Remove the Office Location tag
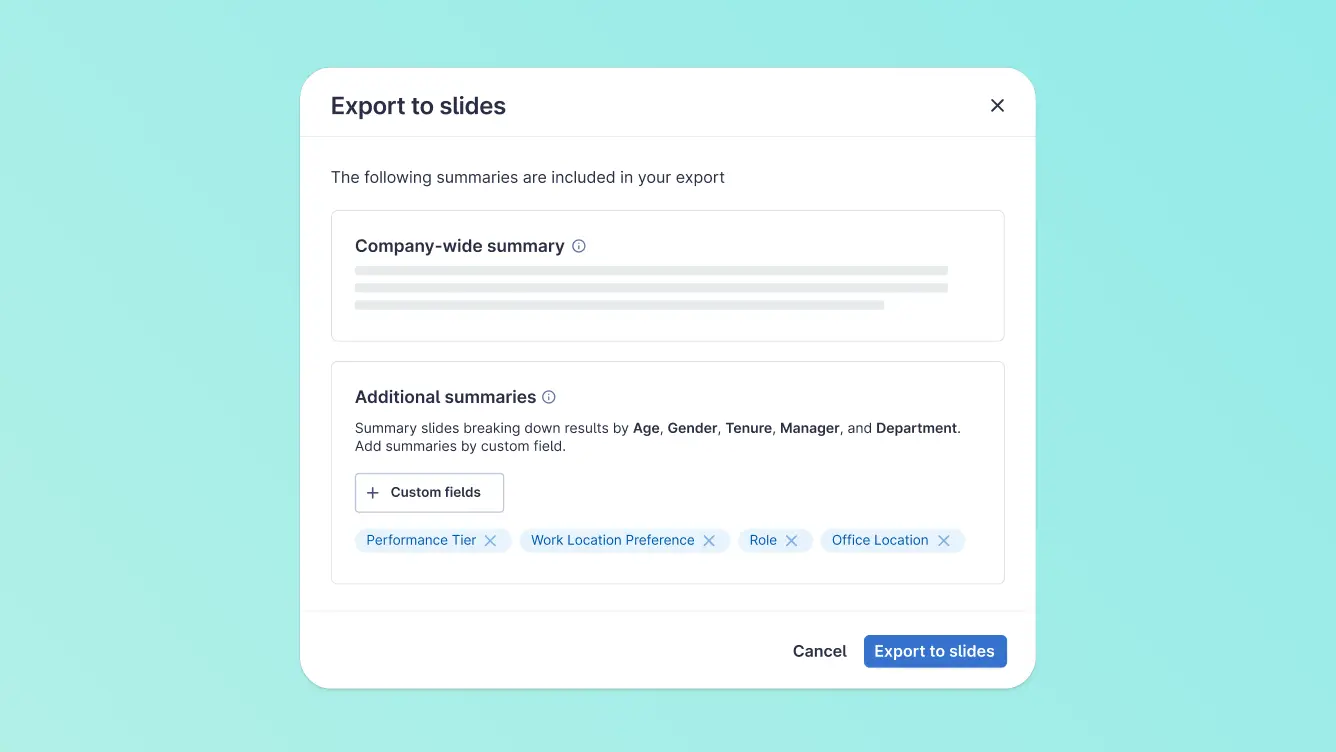1336x752 pixels. tap(943, 541)
